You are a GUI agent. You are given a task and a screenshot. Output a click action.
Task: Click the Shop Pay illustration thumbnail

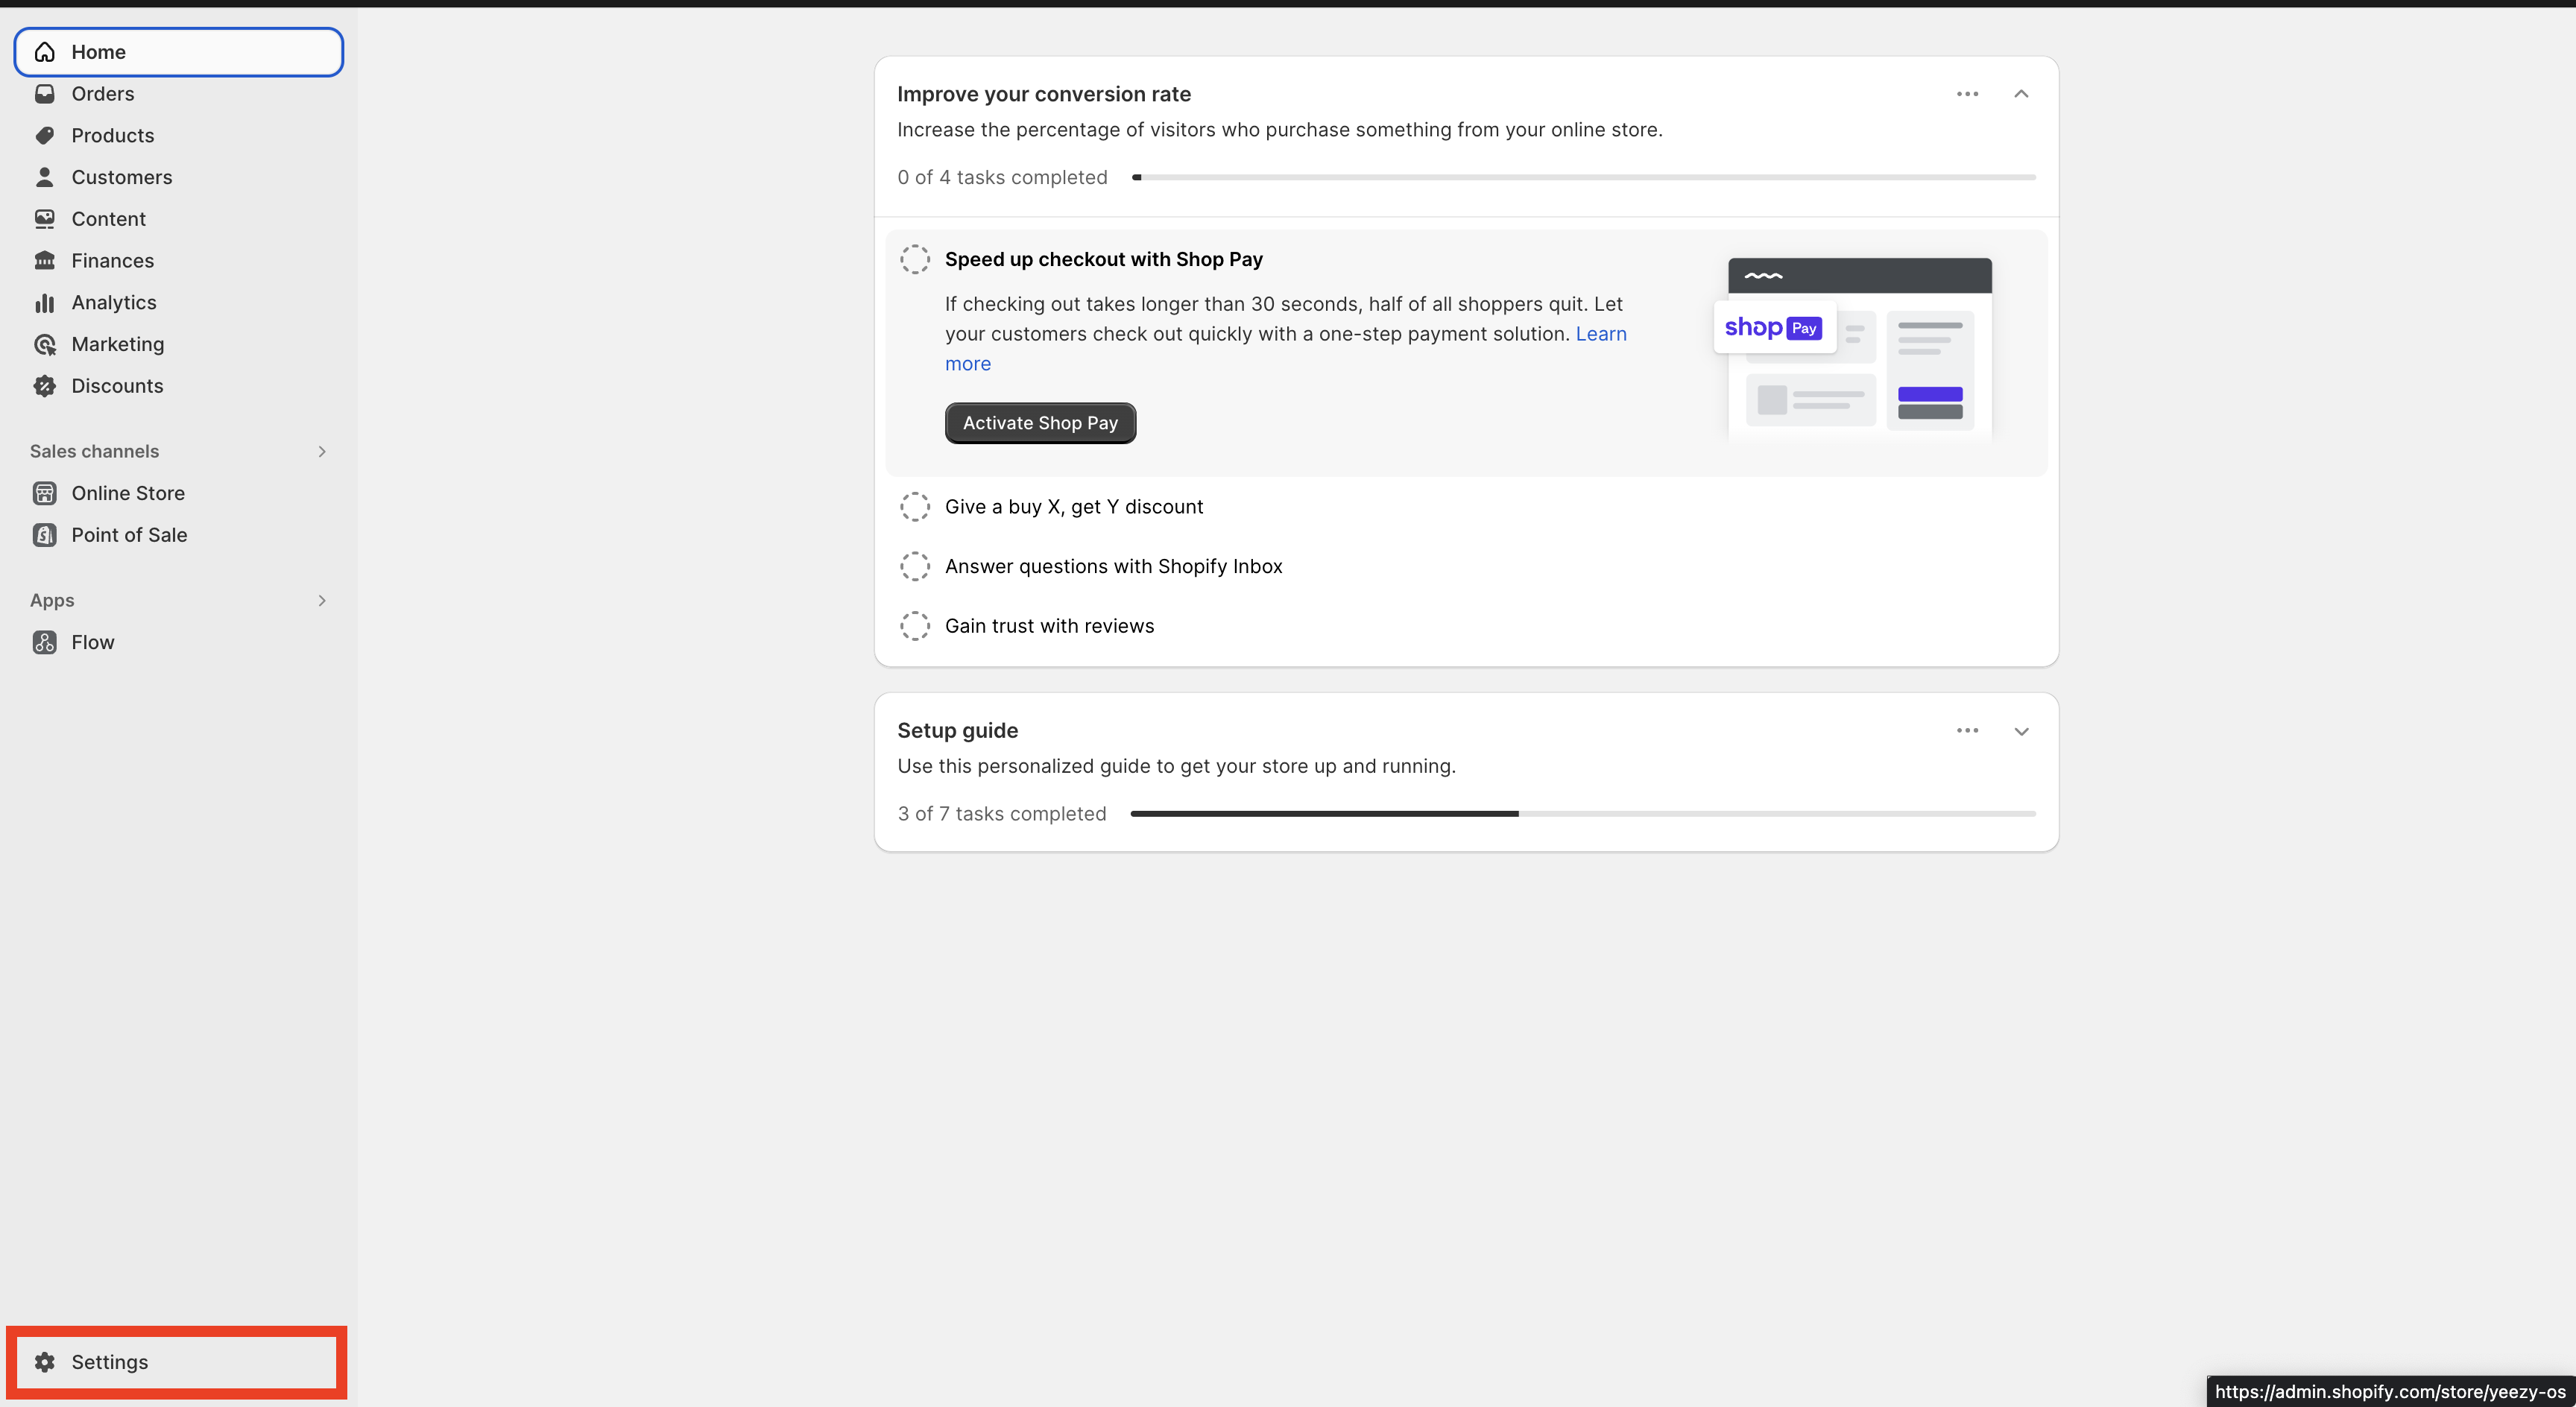1853,349
